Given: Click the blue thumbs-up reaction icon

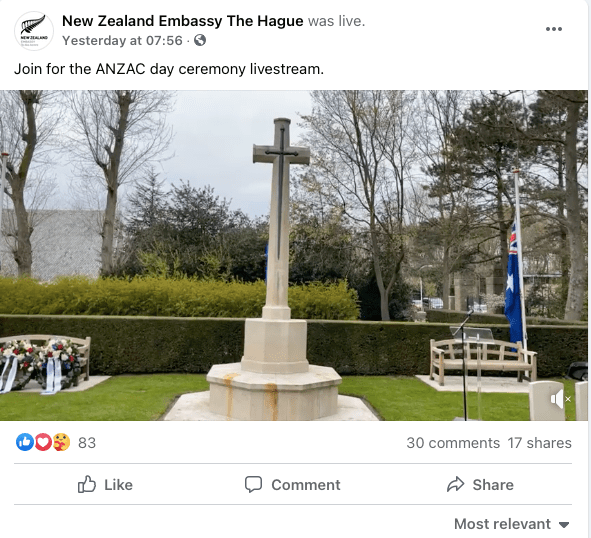Looking at the screenshot, I should (x=25, y=442).
